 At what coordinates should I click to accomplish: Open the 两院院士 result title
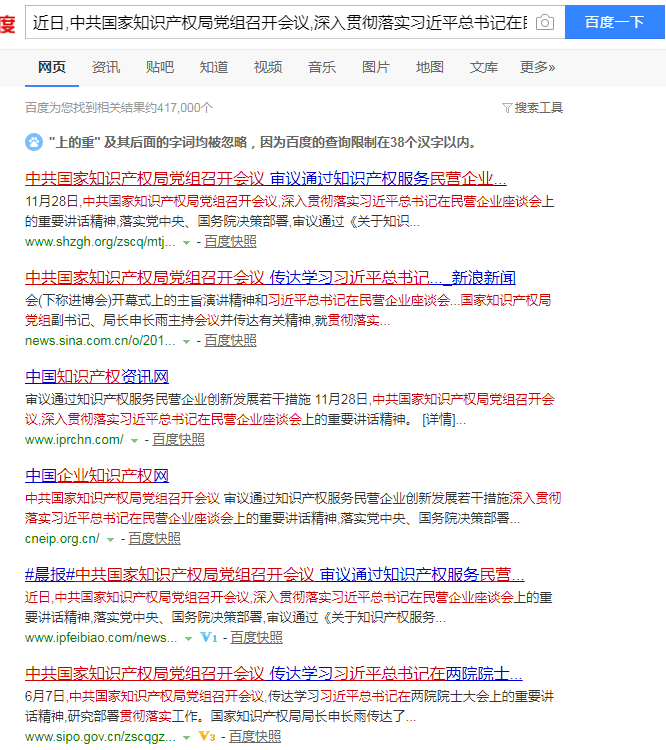coord(274,673)
